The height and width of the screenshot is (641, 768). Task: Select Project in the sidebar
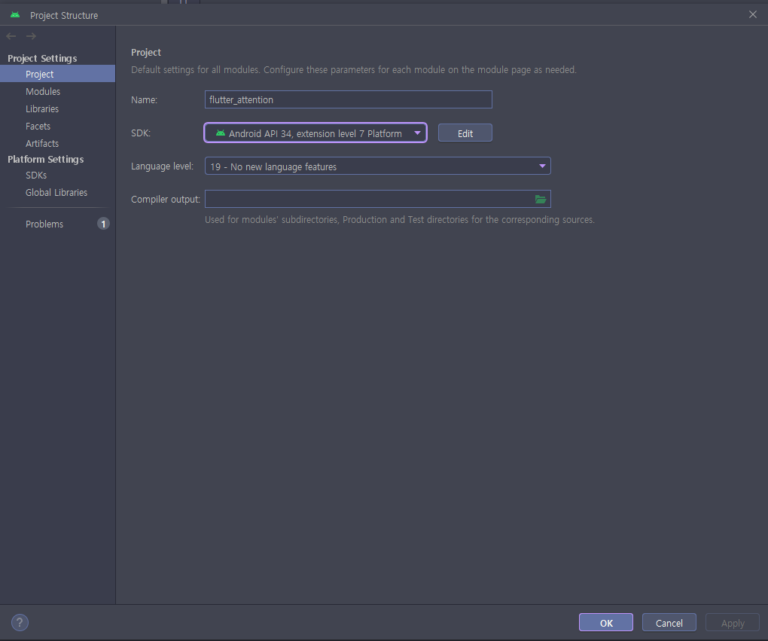tap(40, 74)
